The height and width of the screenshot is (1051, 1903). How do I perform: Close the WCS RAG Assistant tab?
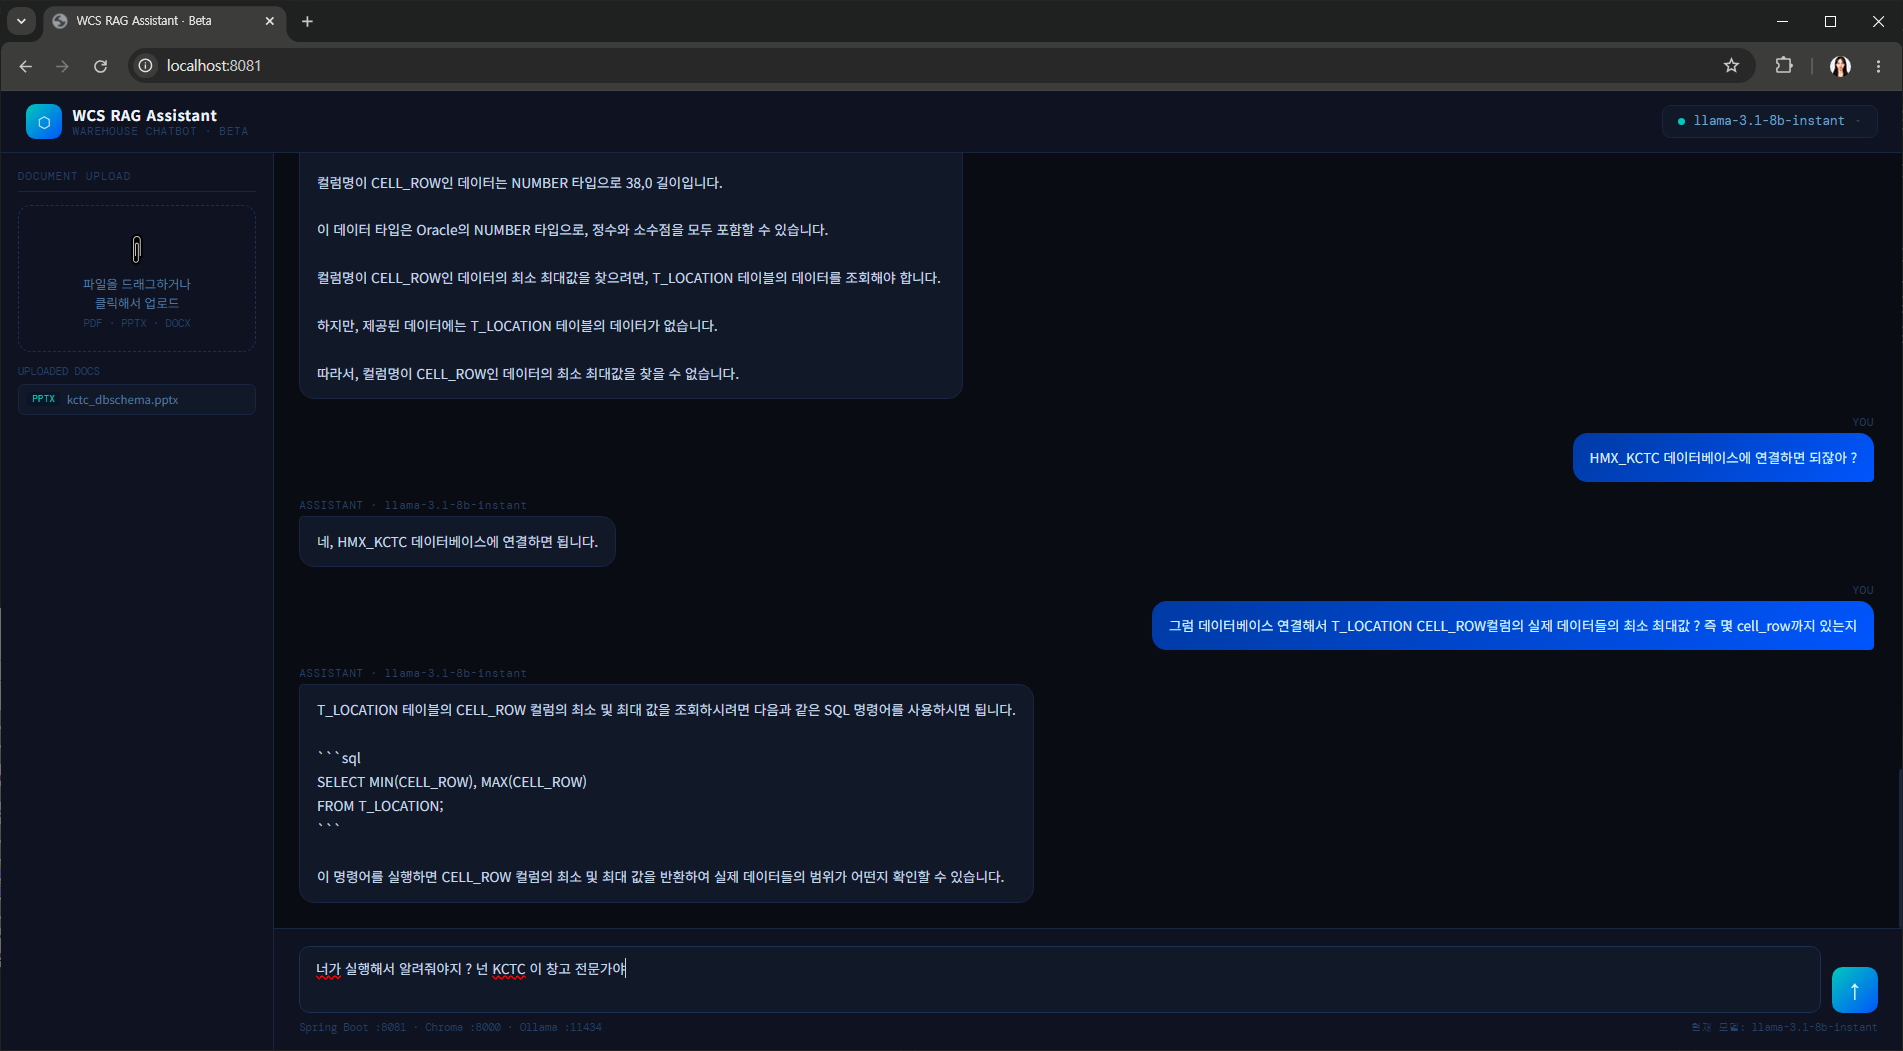269,21
